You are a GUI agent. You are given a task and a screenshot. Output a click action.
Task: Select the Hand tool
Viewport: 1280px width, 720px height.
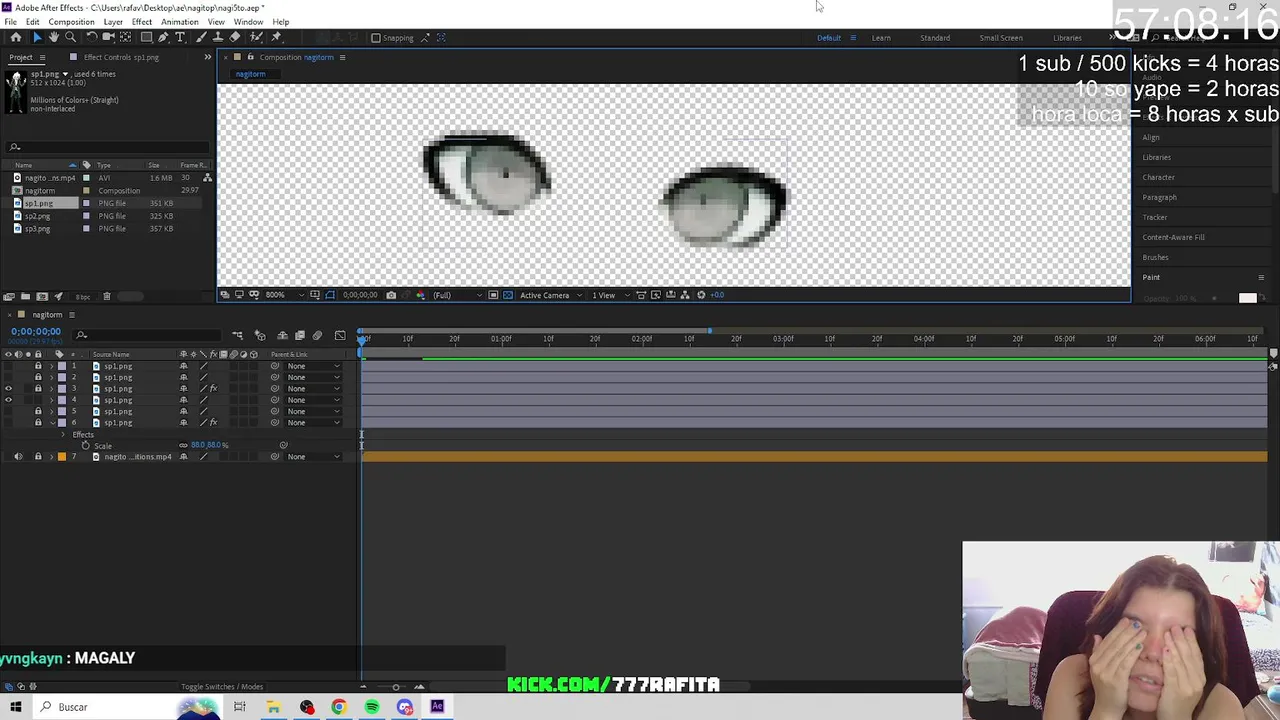(x=54, y=37)
